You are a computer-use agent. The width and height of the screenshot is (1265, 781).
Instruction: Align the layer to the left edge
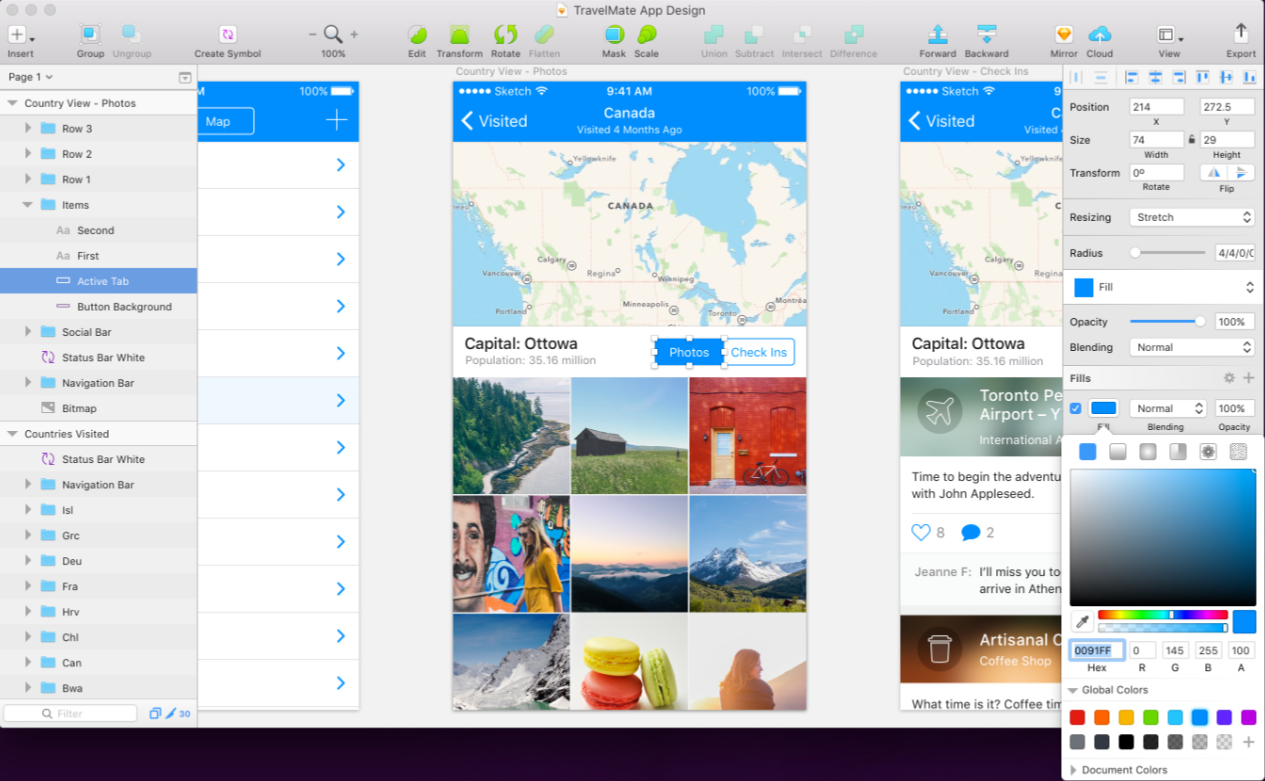[1132, 77]
